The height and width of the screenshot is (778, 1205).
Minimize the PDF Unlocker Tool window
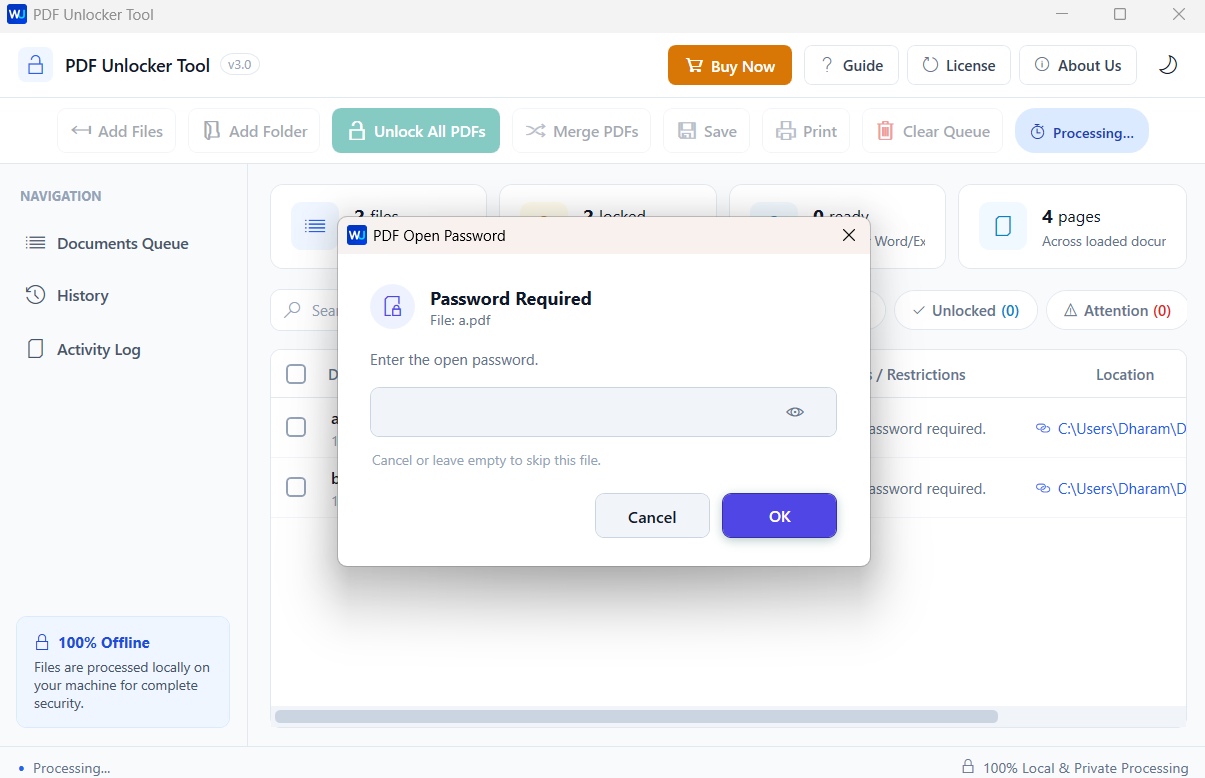[x=1061, y=15]
